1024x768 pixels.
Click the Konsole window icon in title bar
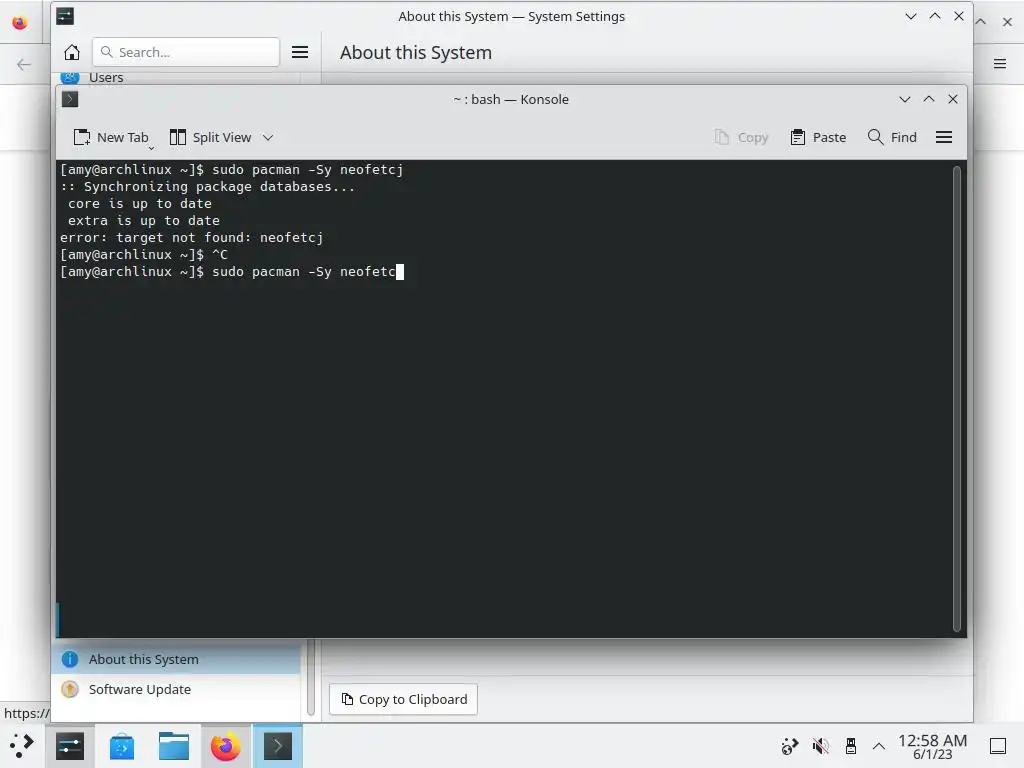(70, 99)
